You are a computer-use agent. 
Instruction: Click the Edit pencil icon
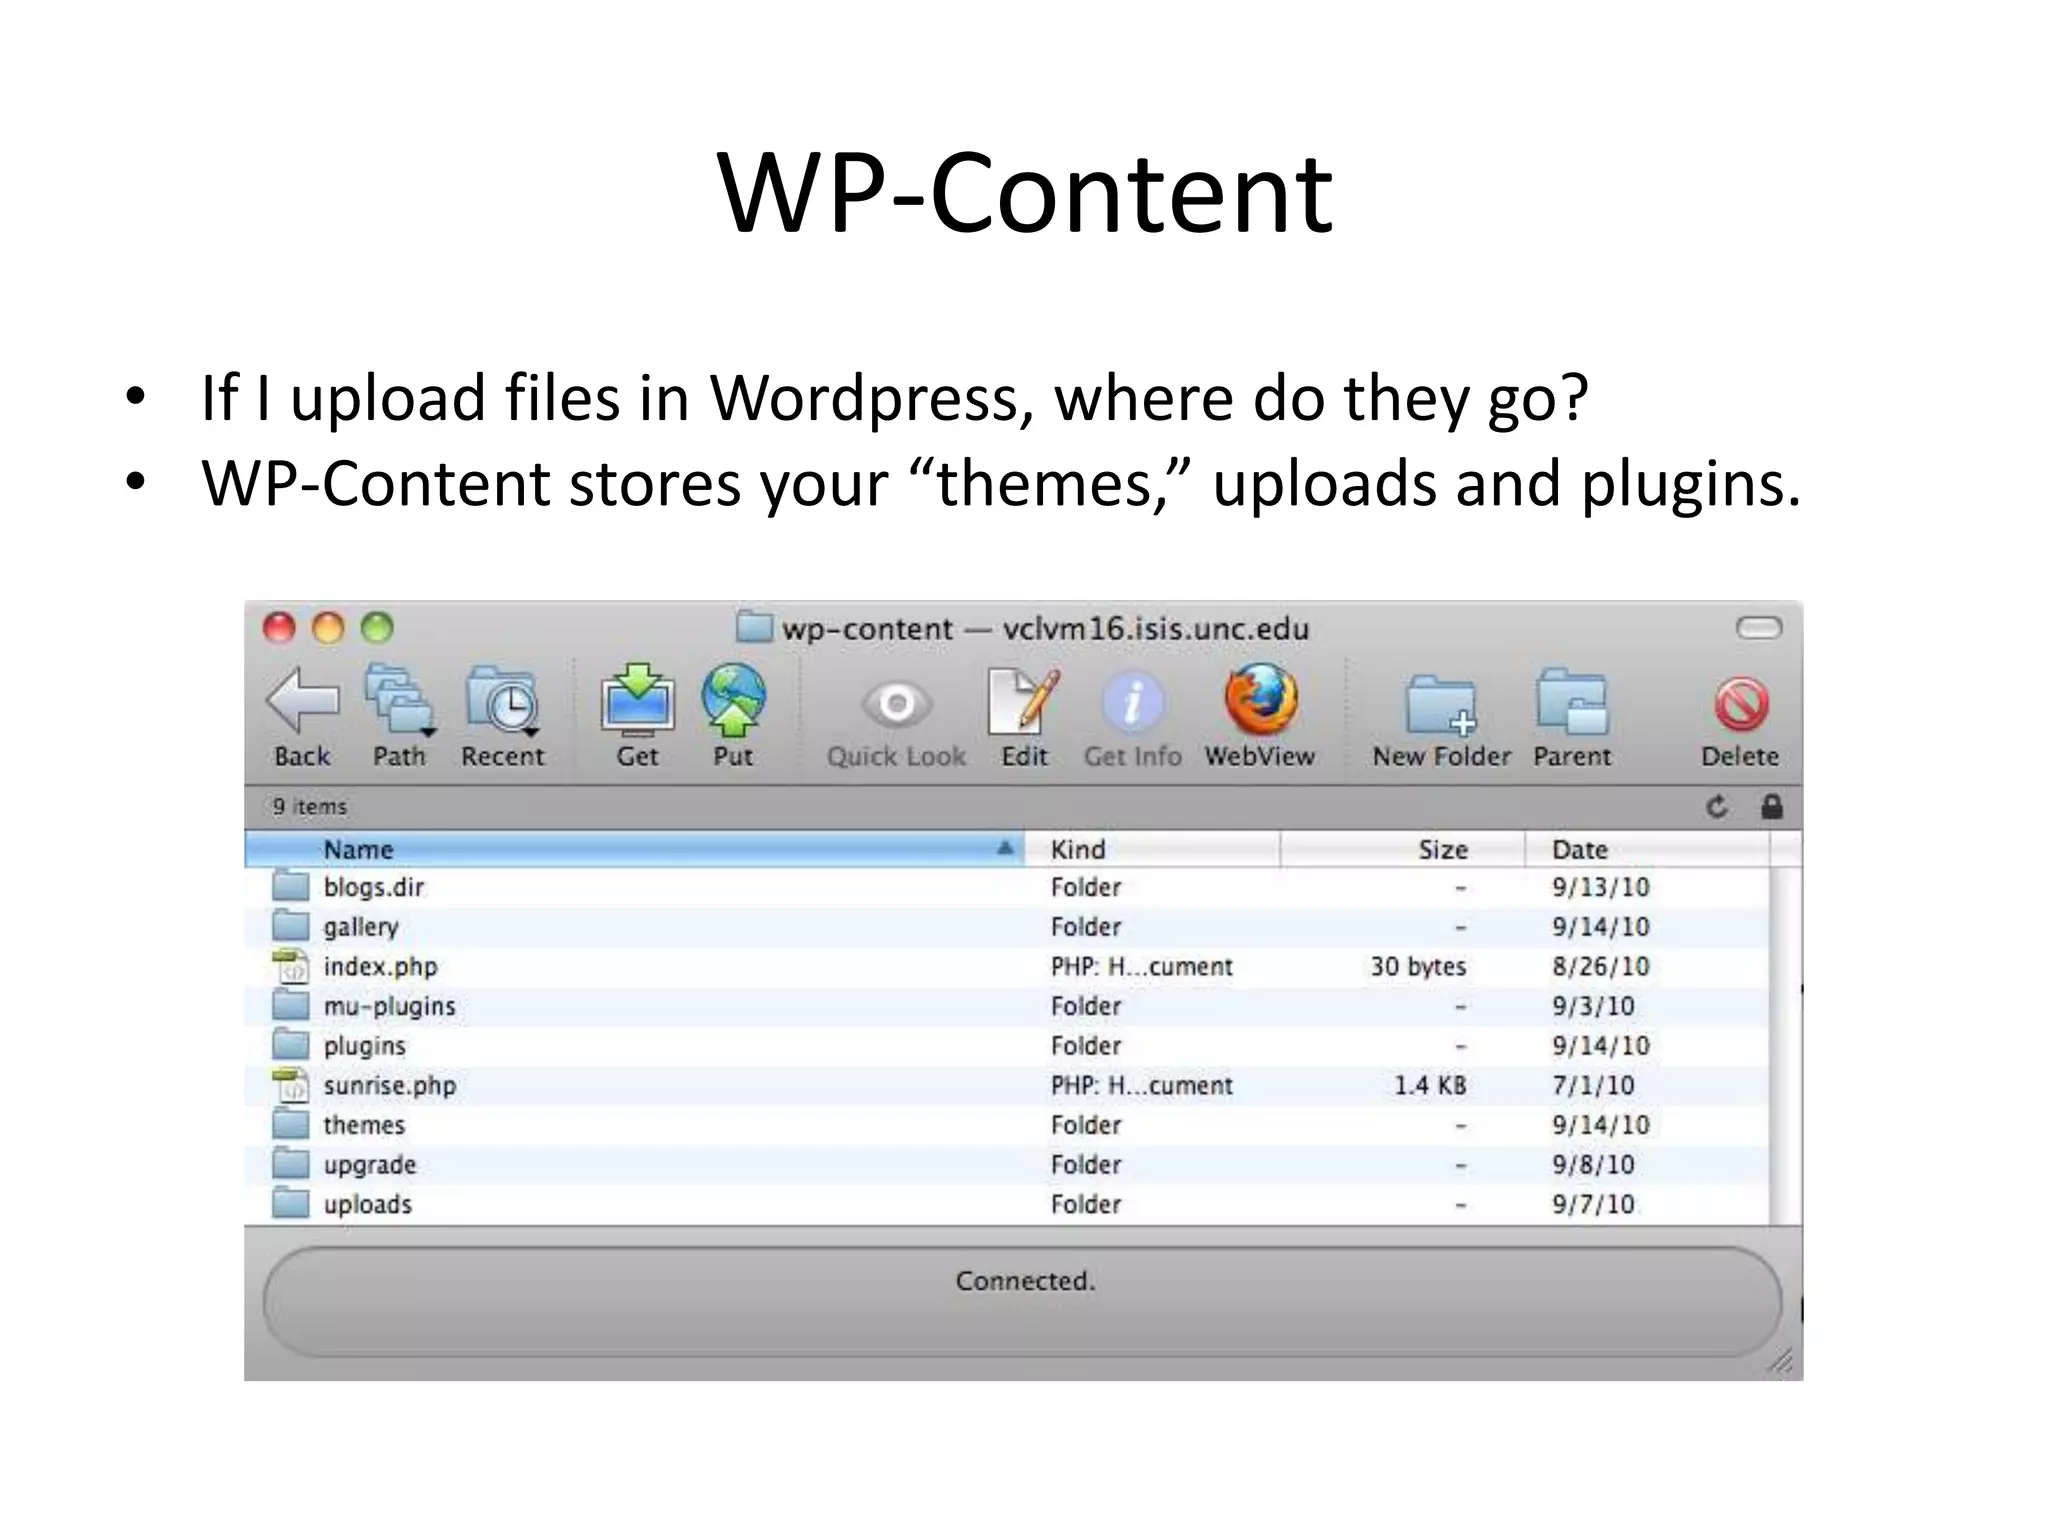pyautogui.click(x=1024, y=700)
